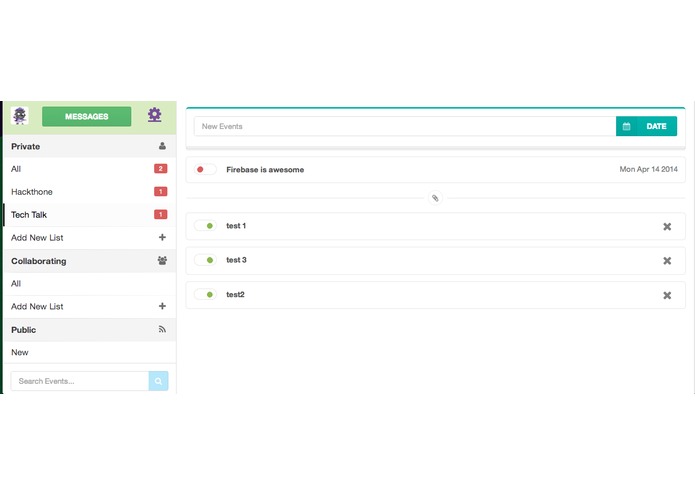Open the test2 event text
Image resolution: width=695 pixels, height=494 pixels.
pyautogui.click(x=235, y=295)
